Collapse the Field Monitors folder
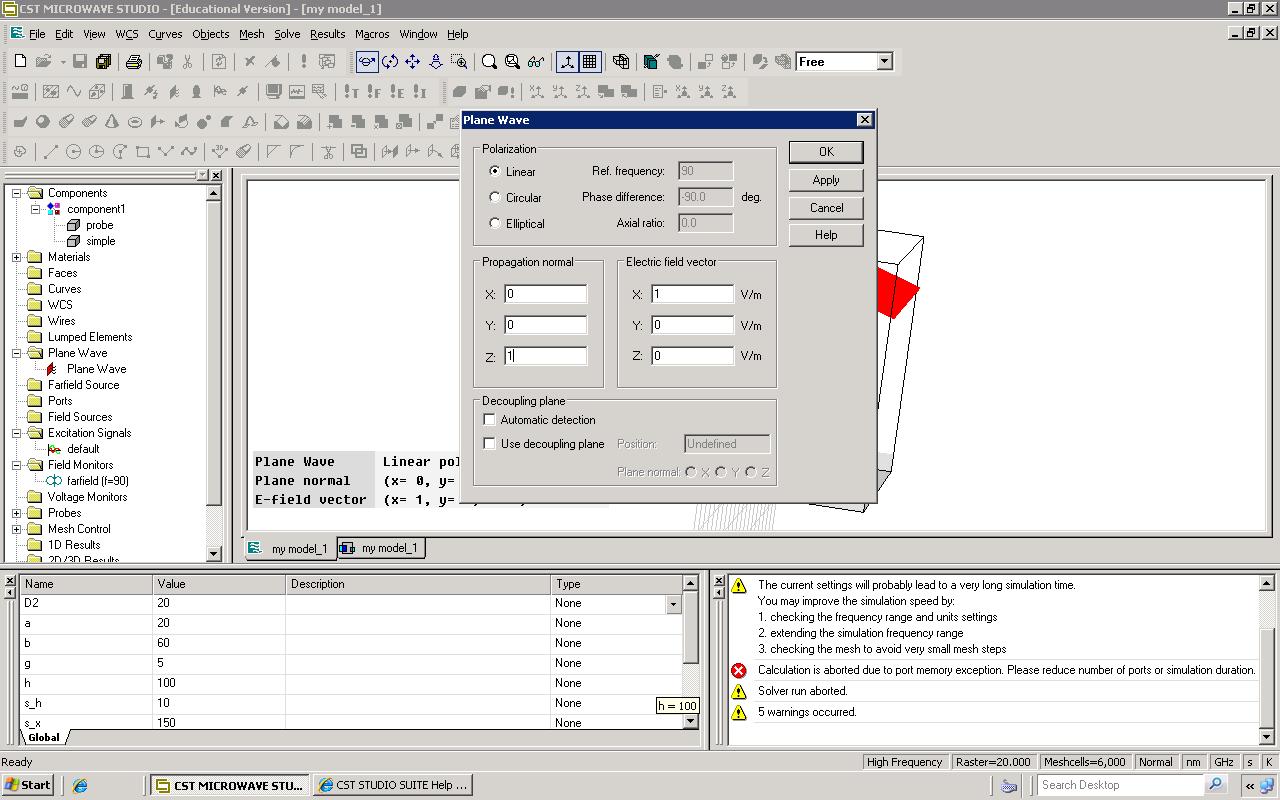Viewport: 1280px width, 800px height. (x=17, y=465)
